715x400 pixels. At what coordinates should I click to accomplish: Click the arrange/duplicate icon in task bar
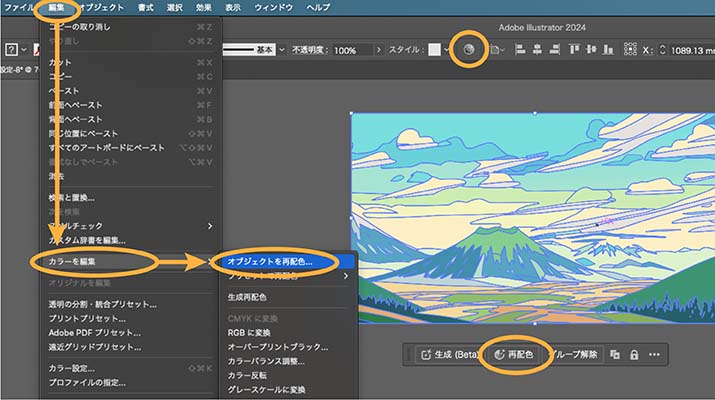615,354
